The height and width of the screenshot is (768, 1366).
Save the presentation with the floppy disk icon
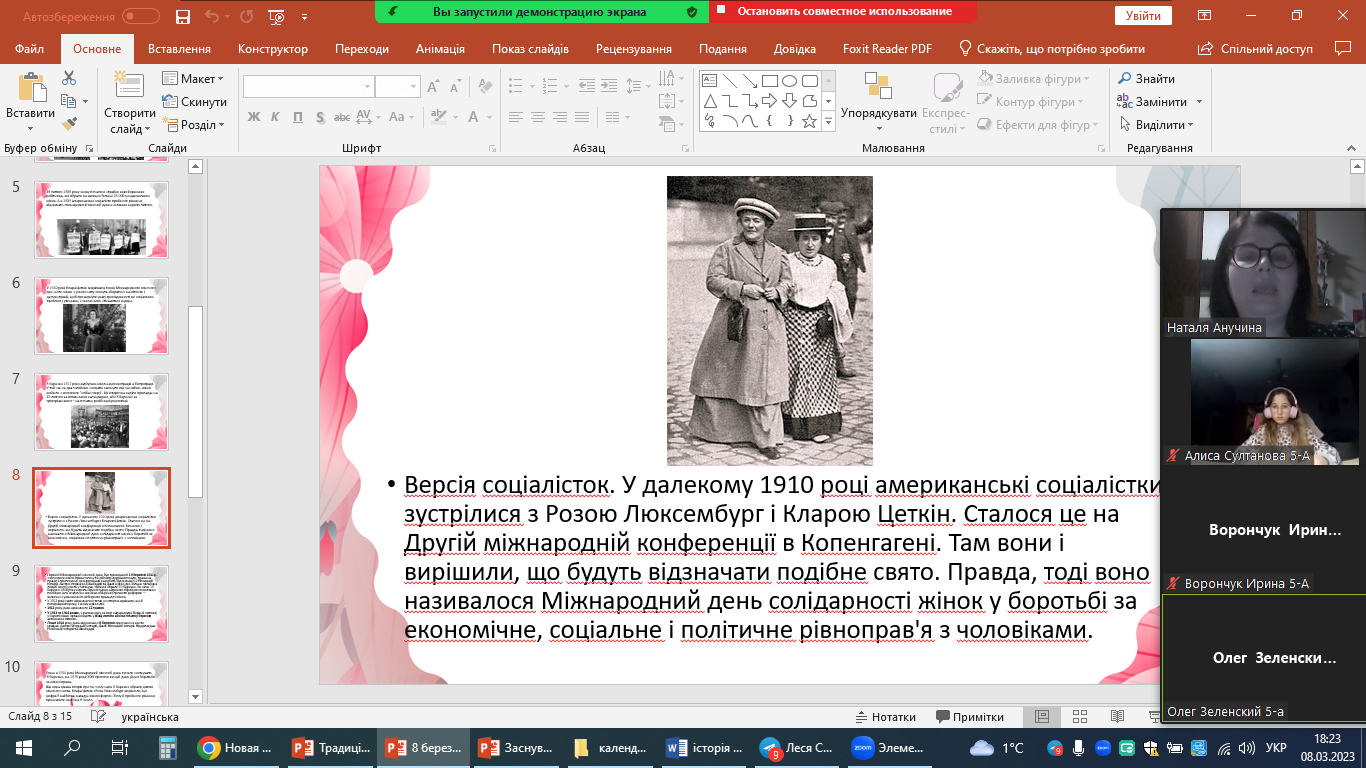coord(182,16)
